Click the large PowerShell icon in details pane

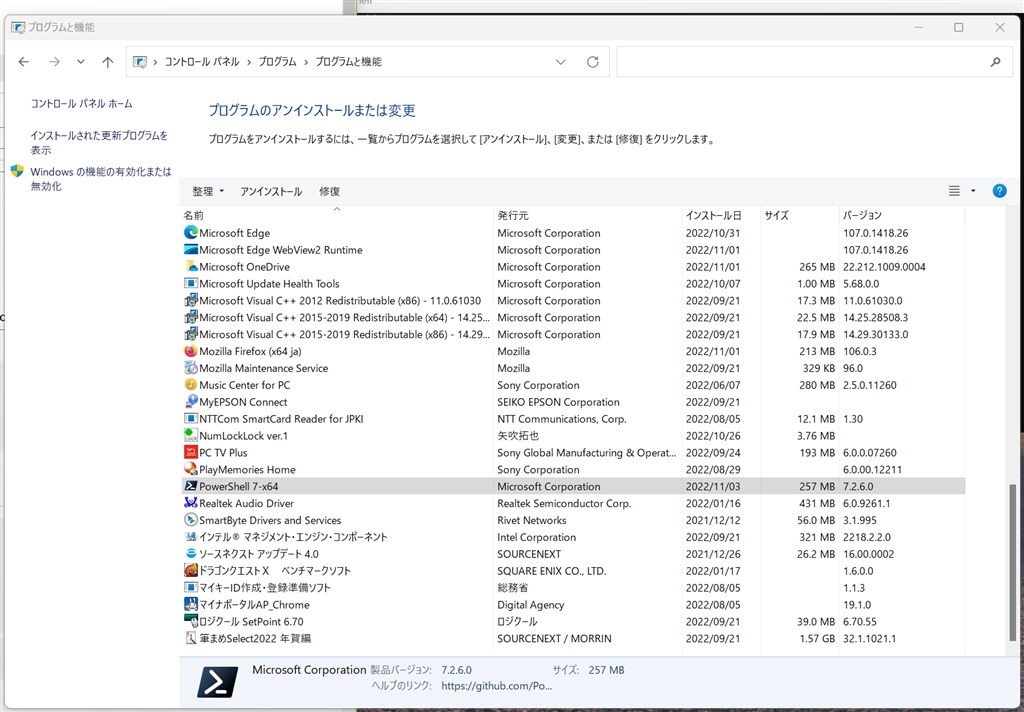pyautogui.click(x=217, y=682)
